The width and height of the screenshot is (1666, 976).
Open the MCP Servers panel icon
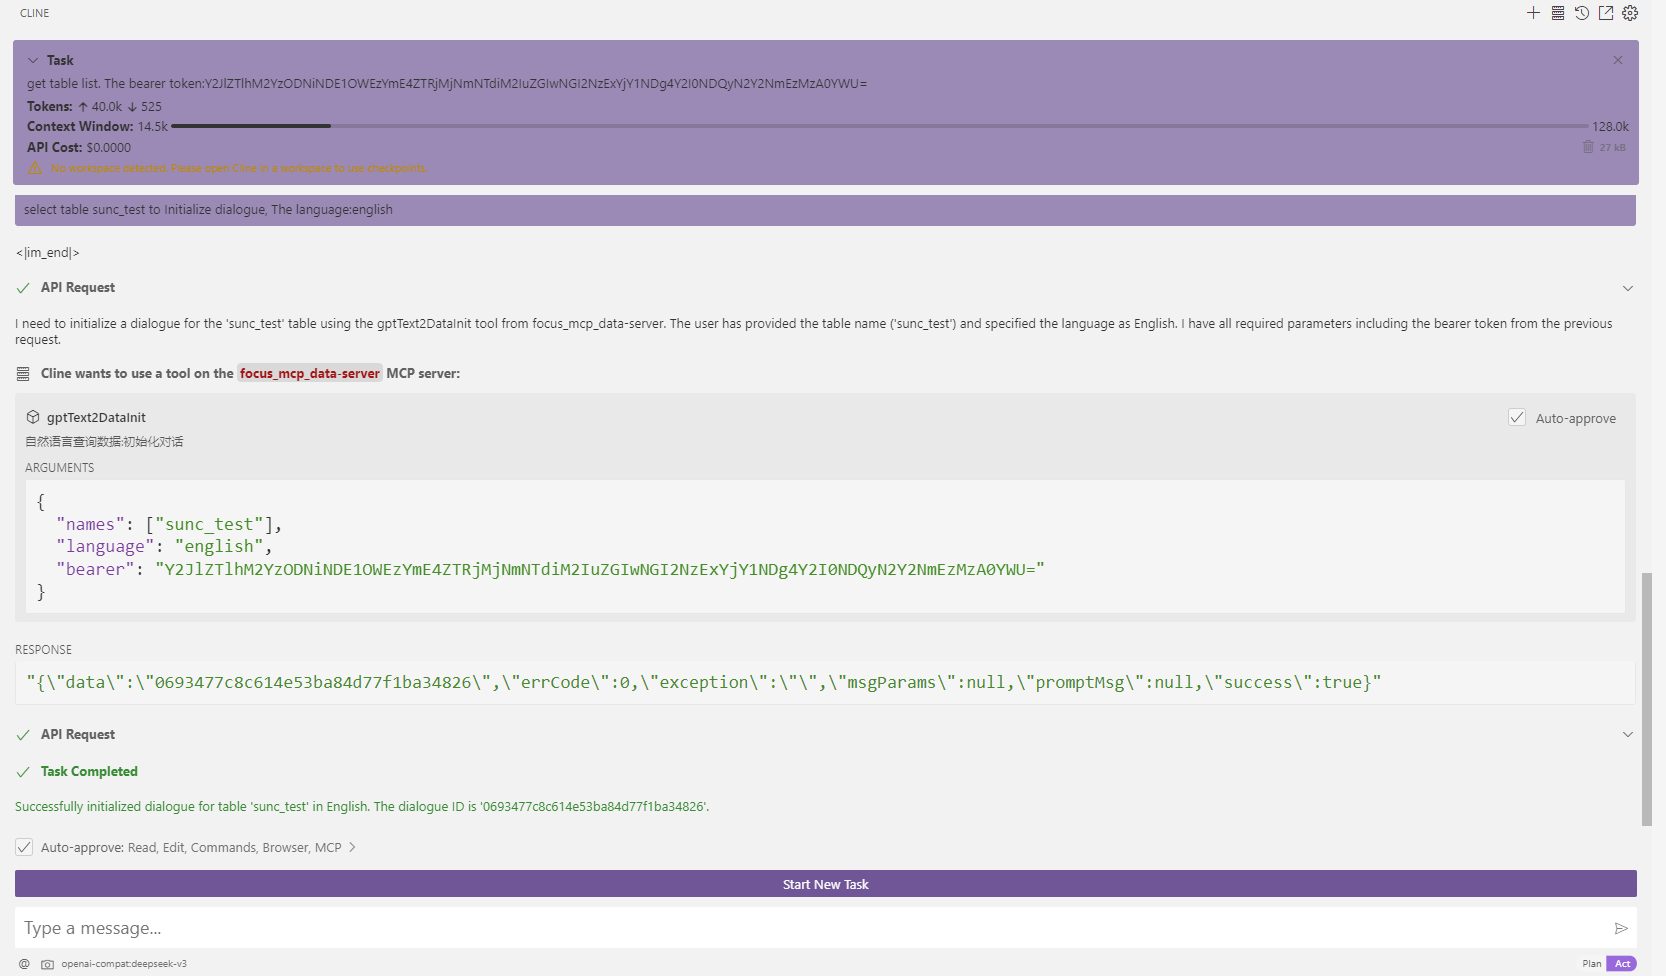tap(1558, 13)
